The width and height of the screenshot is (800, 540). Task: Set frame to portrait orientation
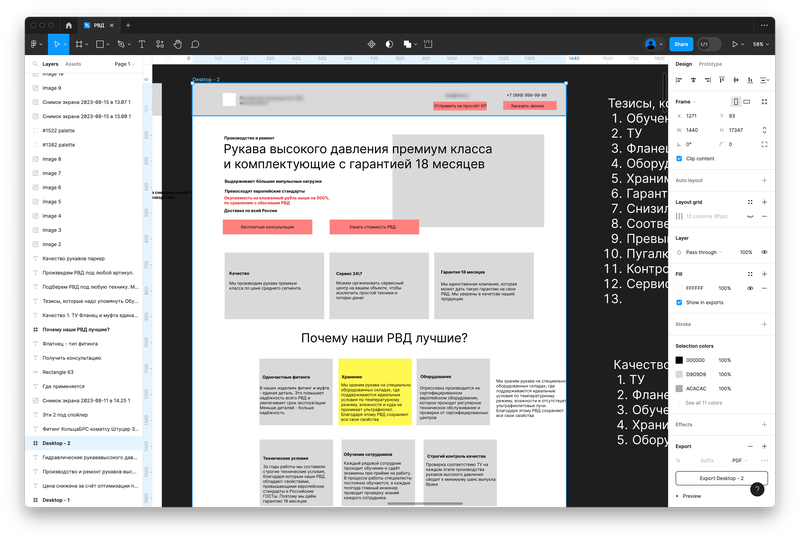click(x=736, y=102)
